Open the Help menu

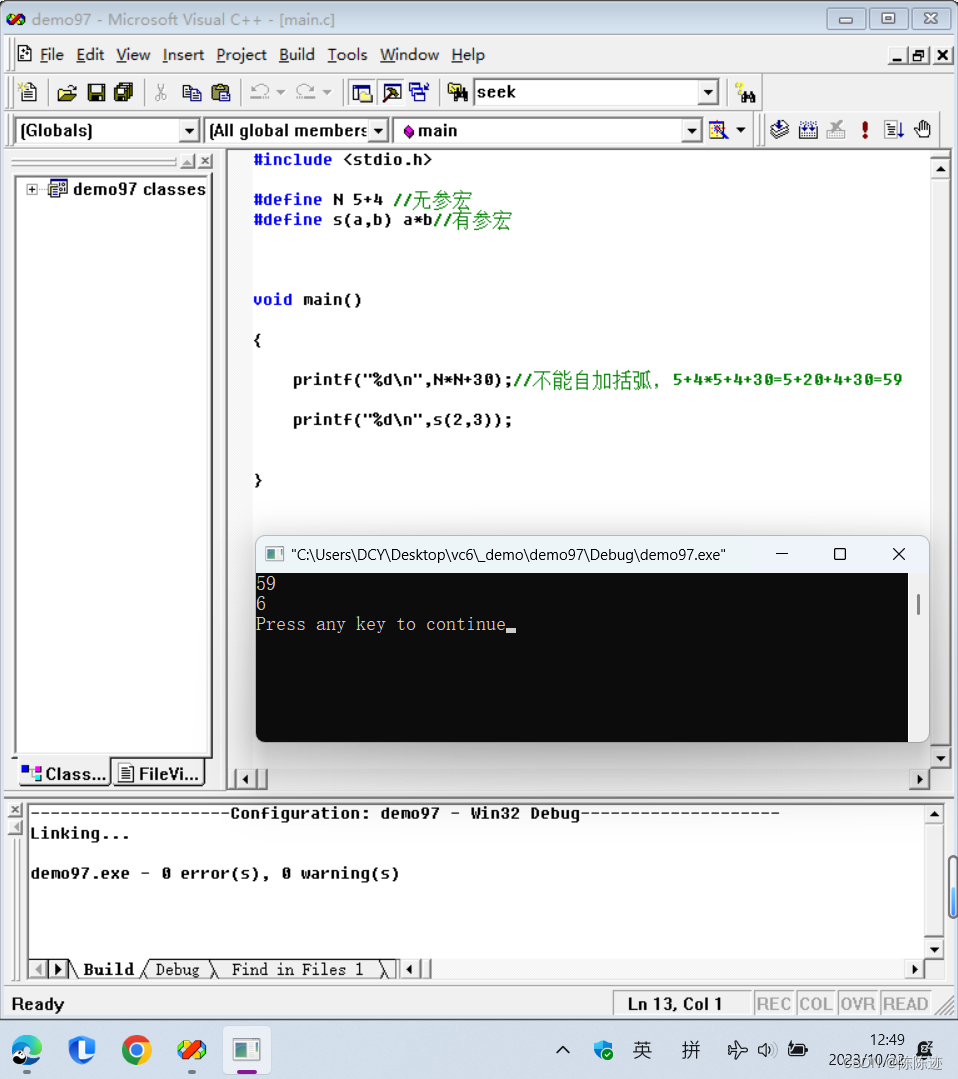pyautogui.click(x=468, y=55)
